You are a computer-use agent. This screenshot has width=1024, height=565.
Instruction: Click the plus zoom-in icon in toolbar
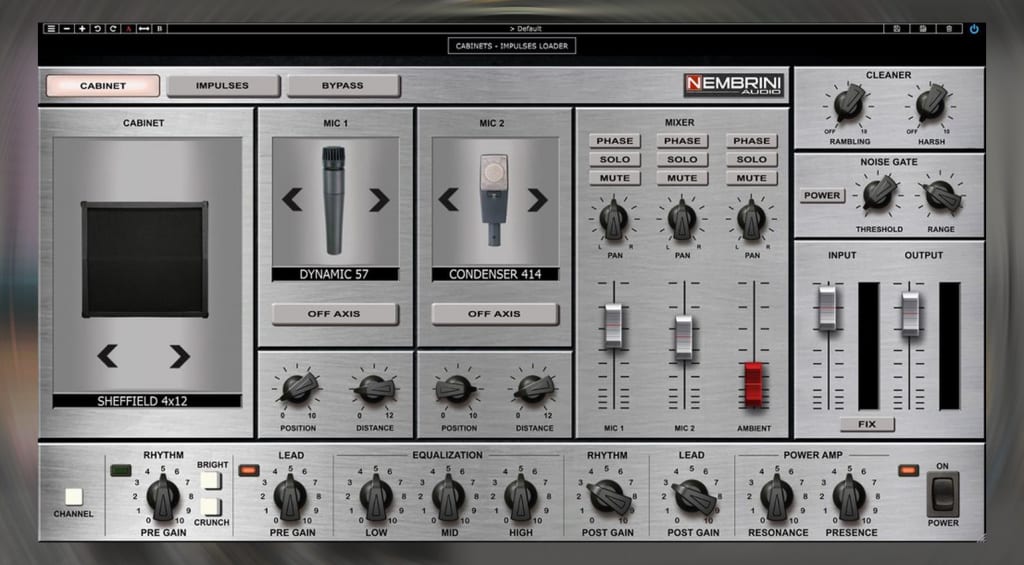coord(82,29)
